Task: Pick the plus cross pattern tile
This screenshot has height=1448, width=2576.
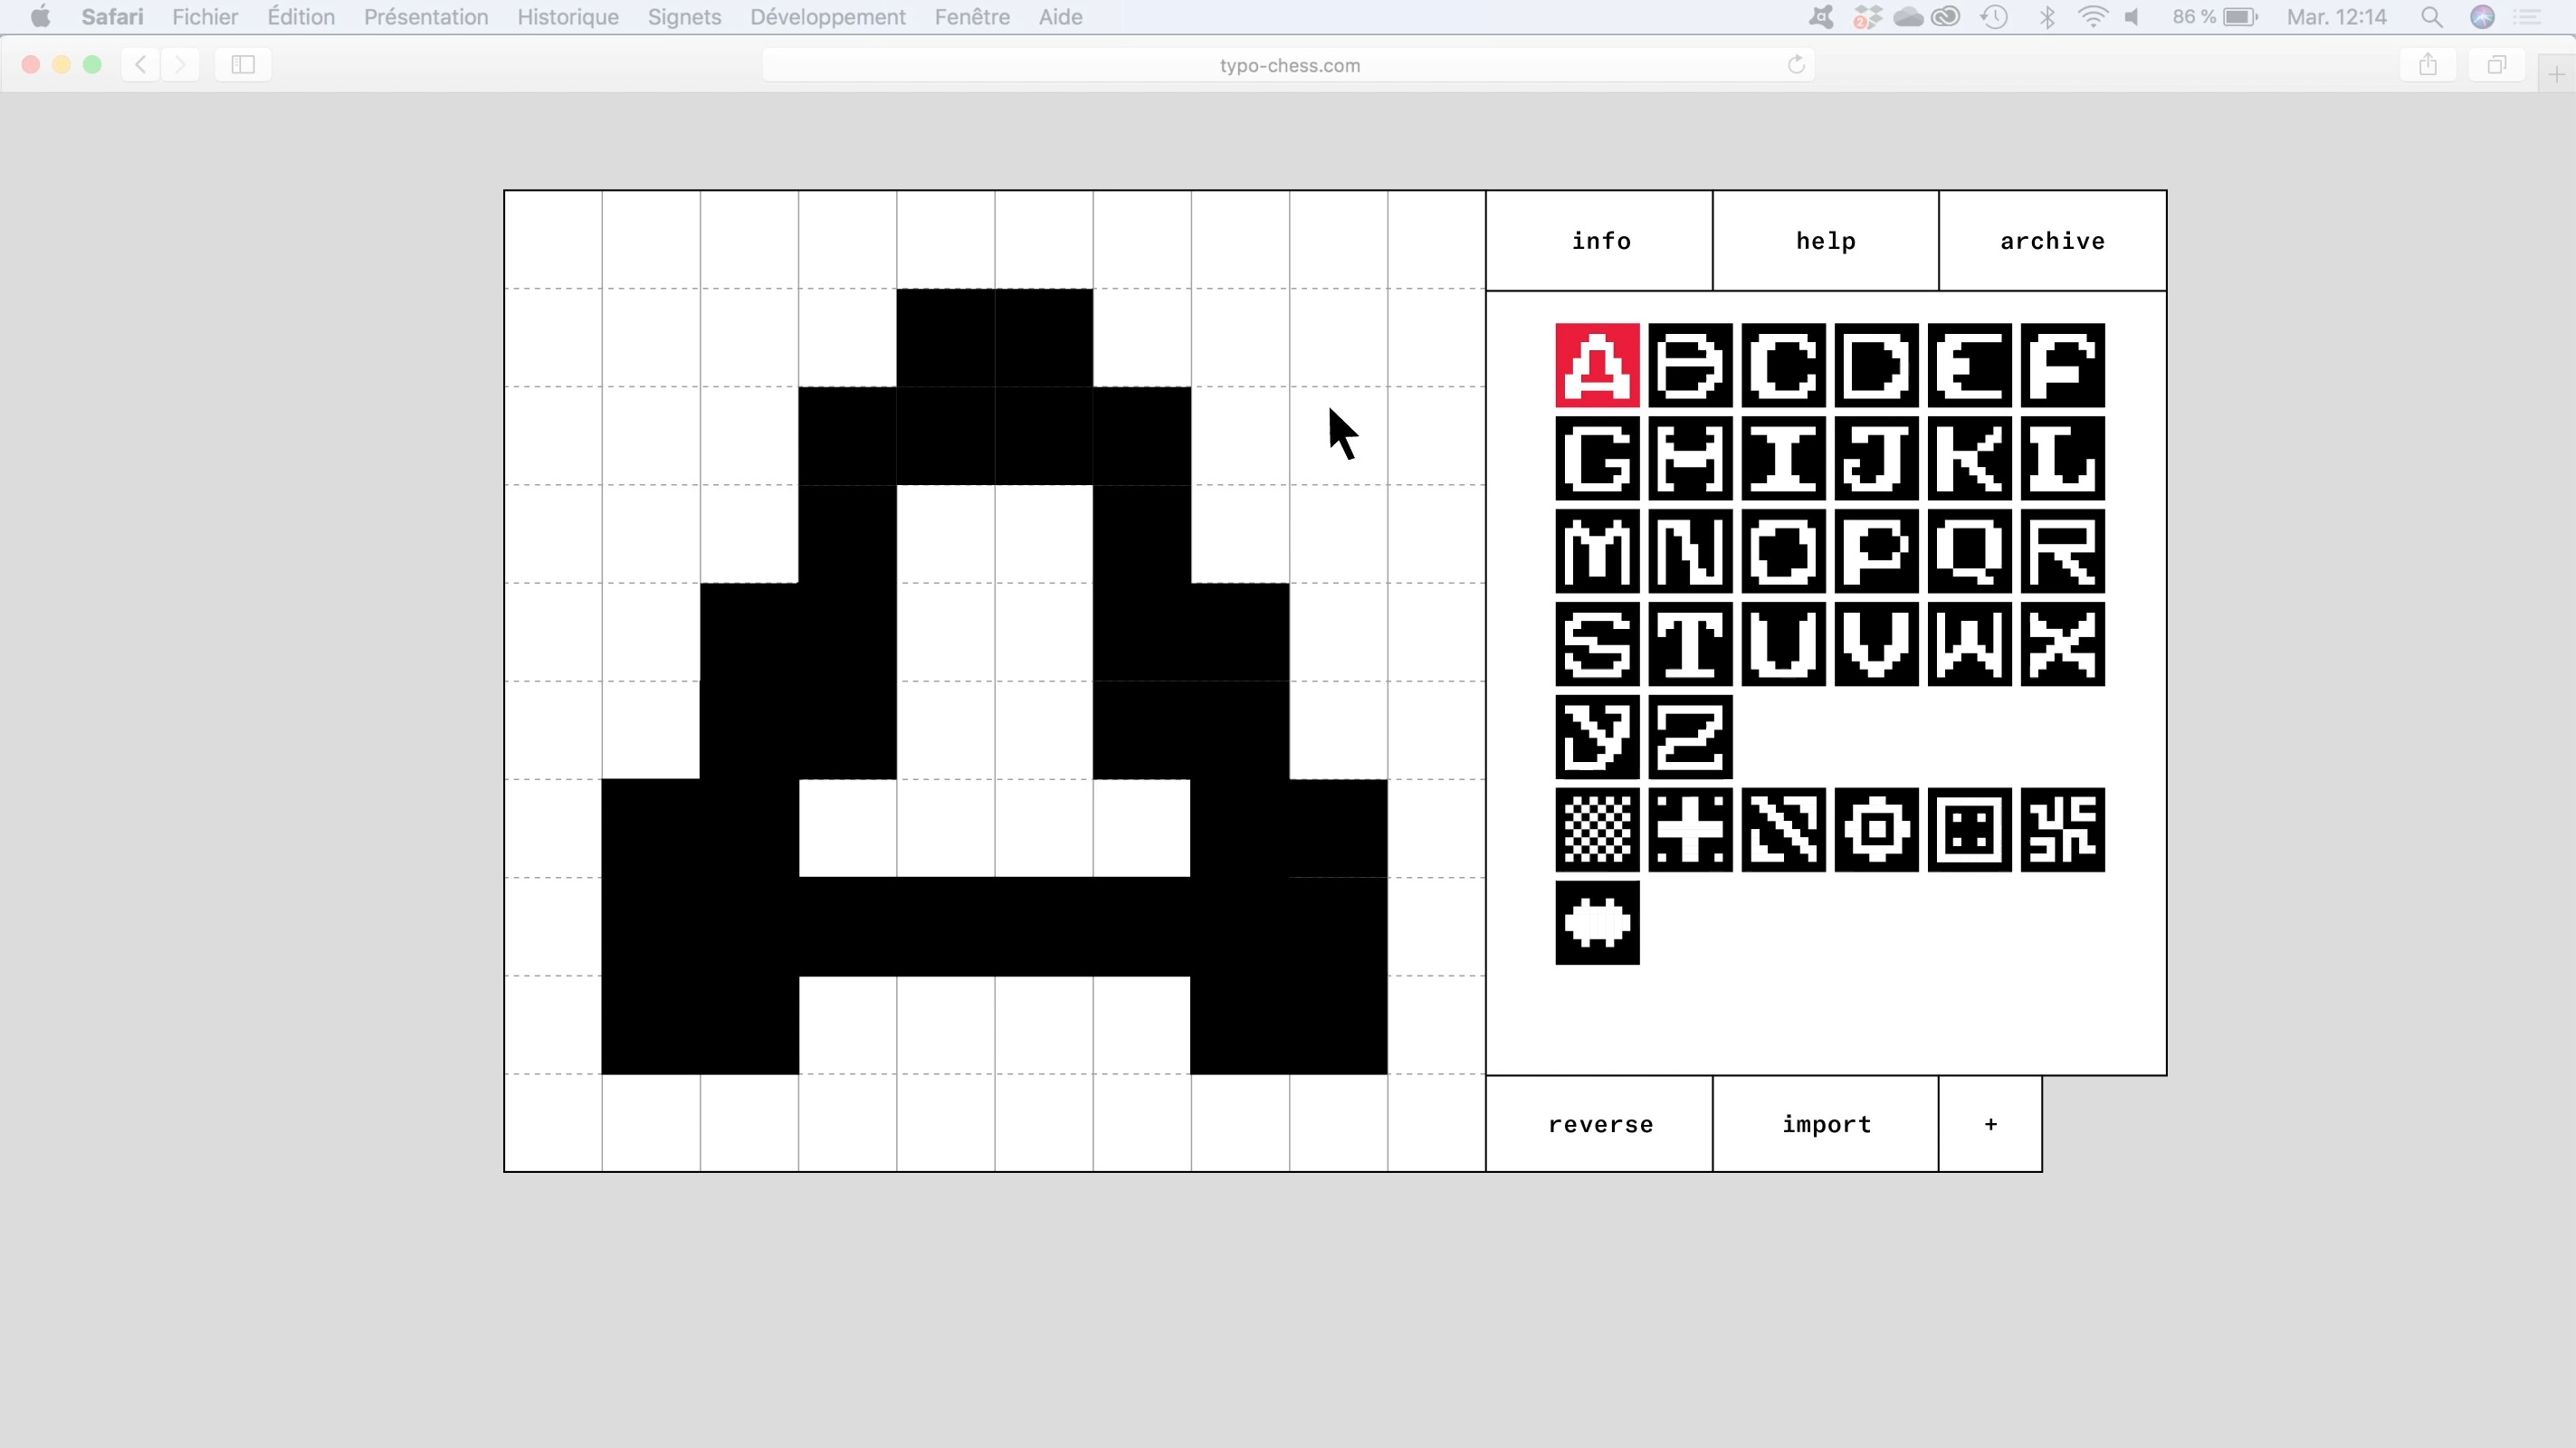Action: click(1690, 830)
